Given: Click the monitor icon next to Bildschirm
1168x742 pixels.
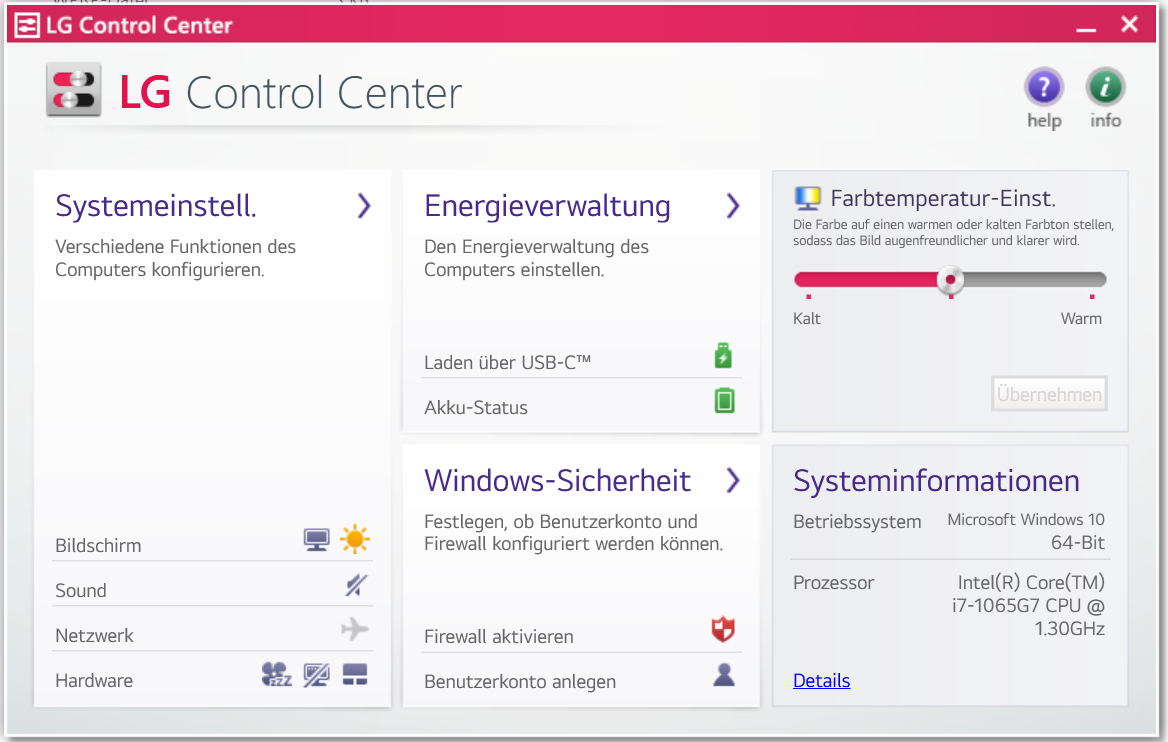Looking at the screenshot, I should tap(317, 540).
